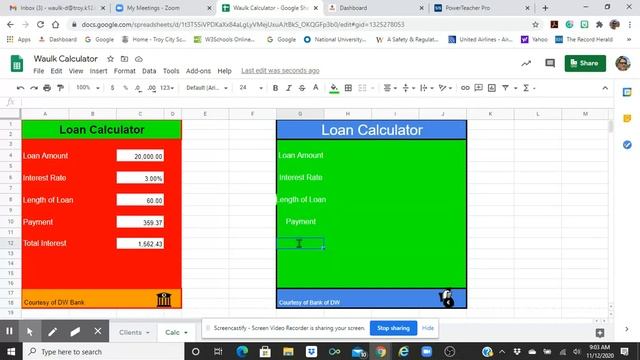Screen dimensions: 640x360
Task: Create a filter with the funnel icon
Action: click(505, 88)
